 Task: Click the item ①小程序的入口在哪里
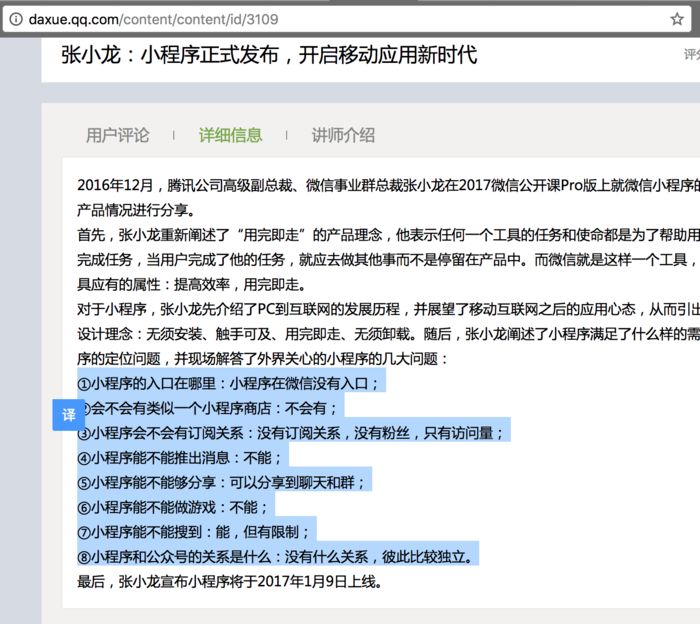pyautogui.click(x=228, y=383)
